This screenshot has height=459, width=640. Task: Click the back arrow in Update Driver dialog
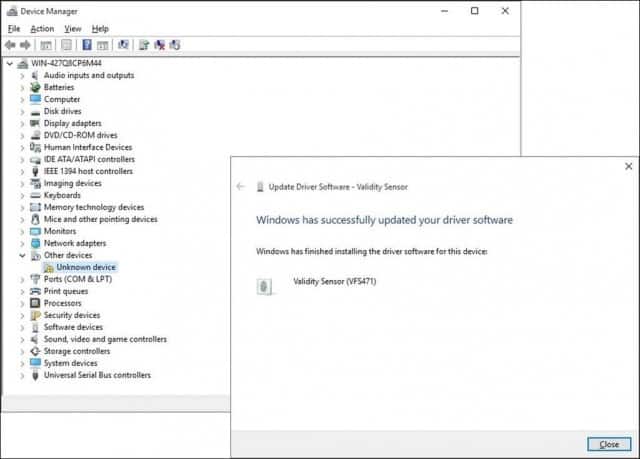240,186
